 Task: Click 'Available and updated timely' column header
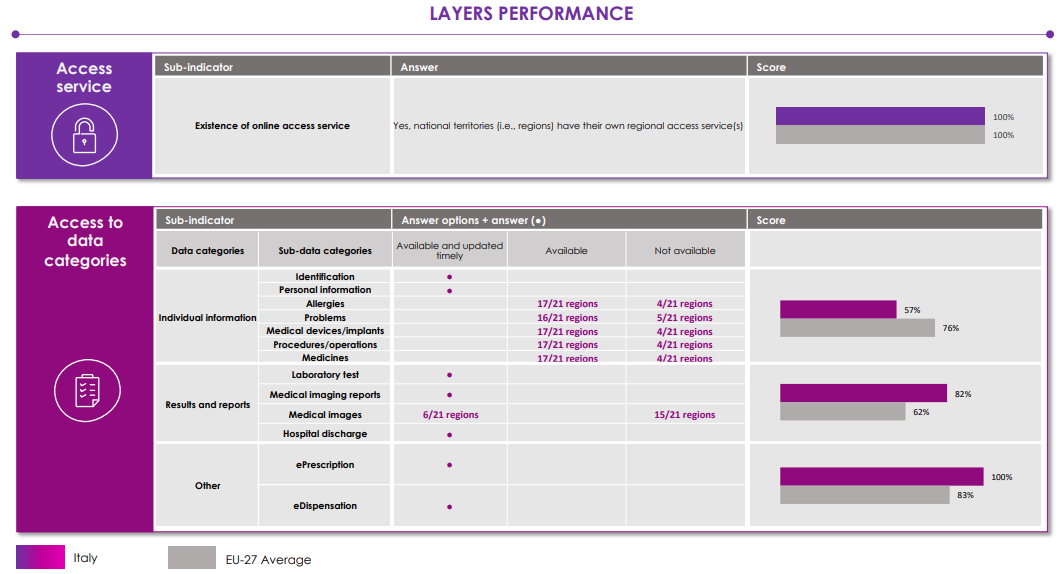click(x=450, y=250)
